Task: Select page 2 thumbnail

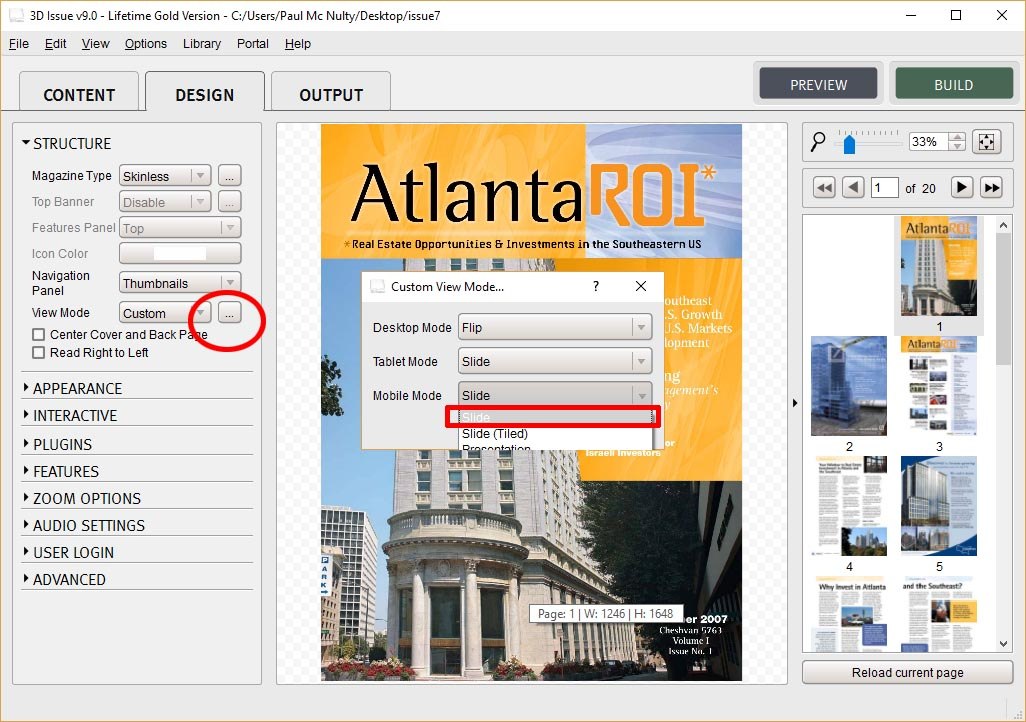Action: tap(849, 386)
